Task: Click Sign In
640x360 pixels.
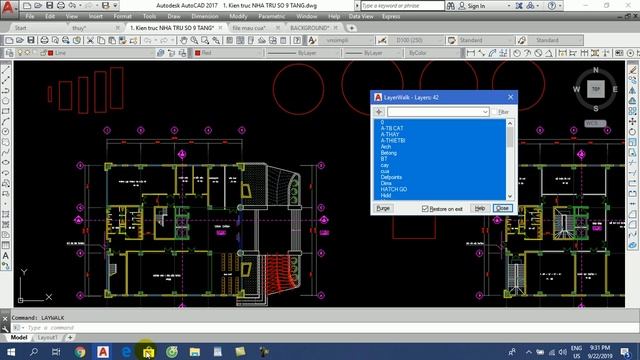Action: [x=476, y=6]
